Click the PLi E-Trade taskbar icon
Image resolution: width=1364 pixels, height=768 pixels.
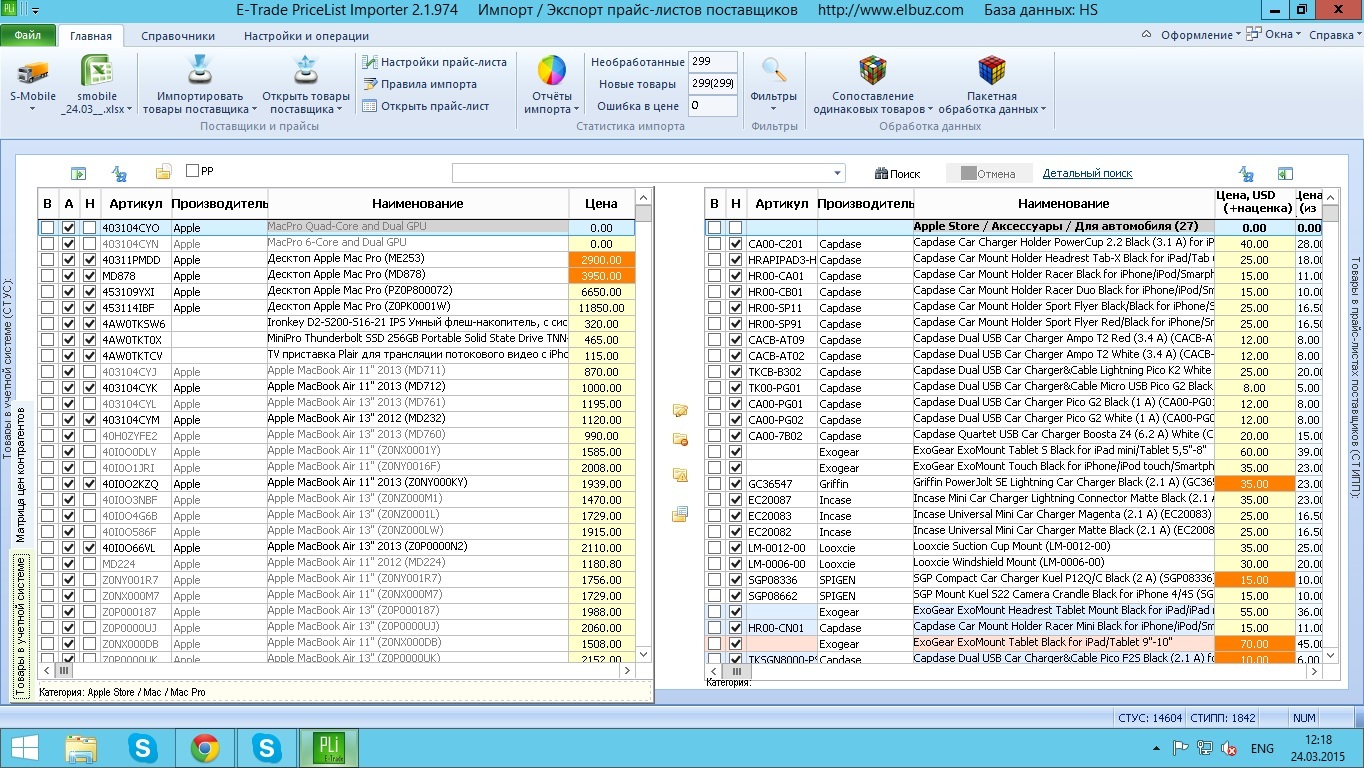(328, 748)
